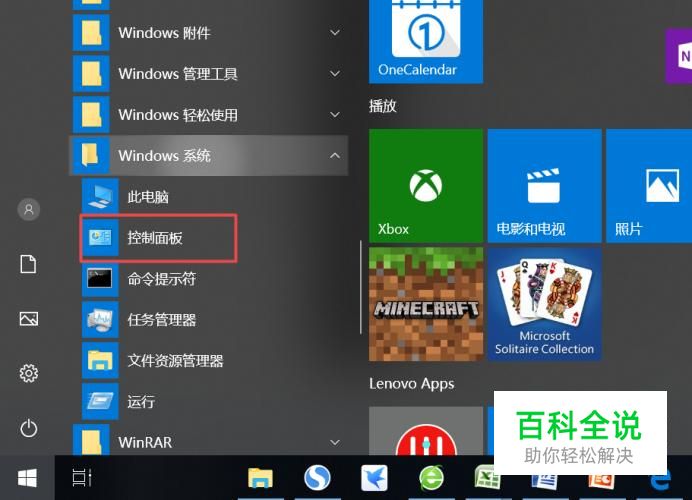Select WinRAR folder label
Viewport: 692px width, 500px height.
click(145, 442)
